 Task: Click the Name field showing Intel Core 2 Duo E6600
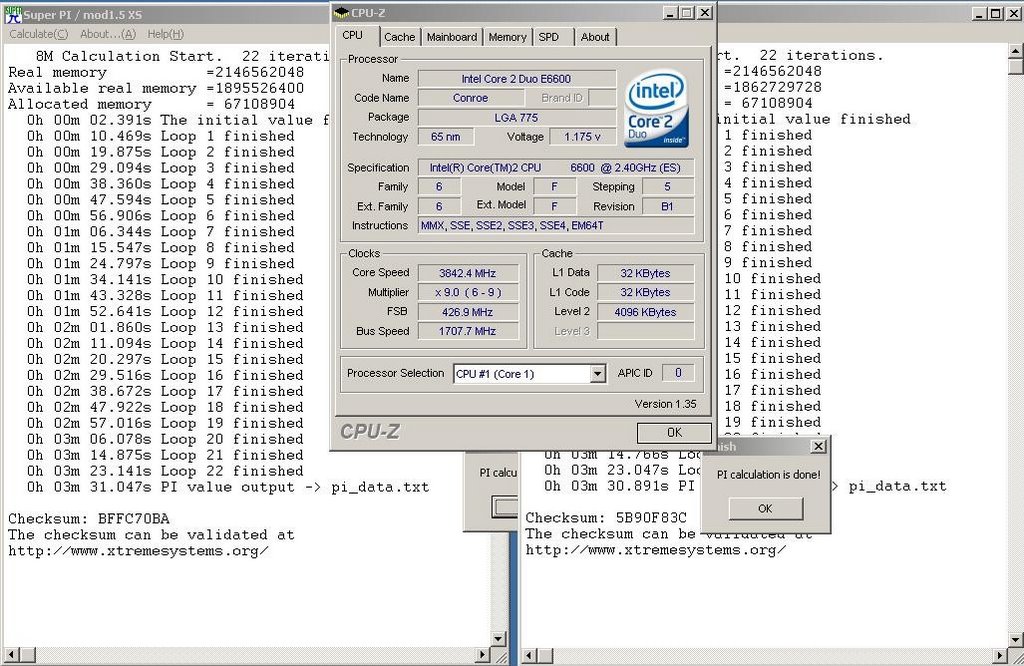pos(516,79)
